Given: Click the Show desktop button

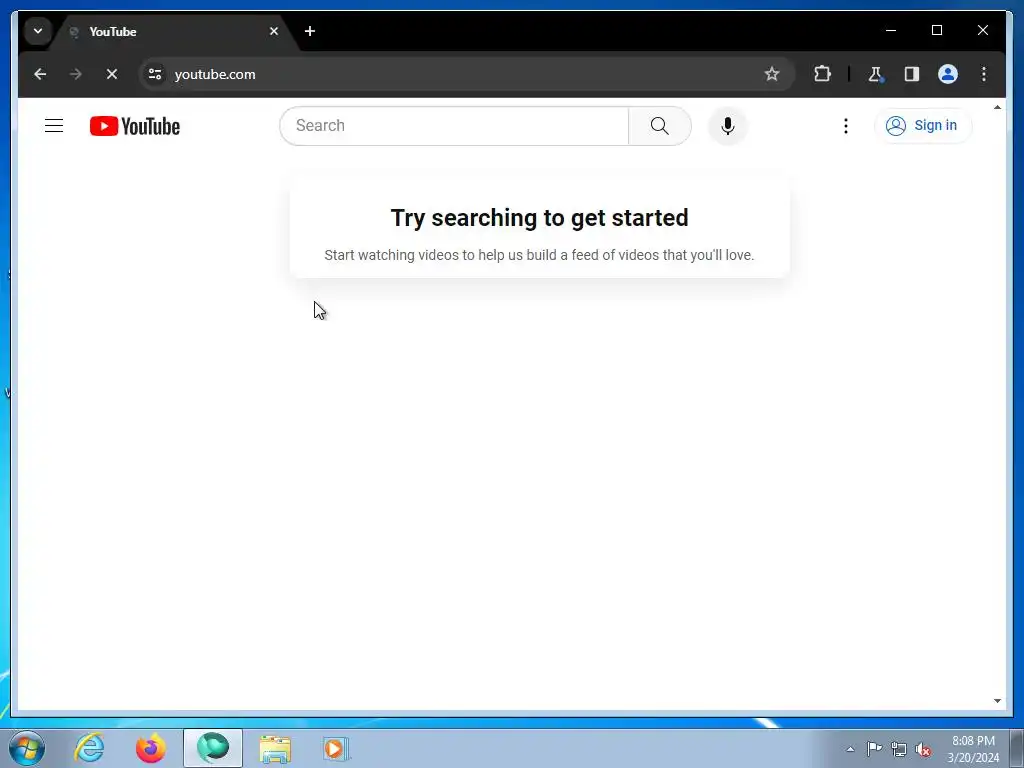Looking at the screenshot, I should pos(1017,749).
